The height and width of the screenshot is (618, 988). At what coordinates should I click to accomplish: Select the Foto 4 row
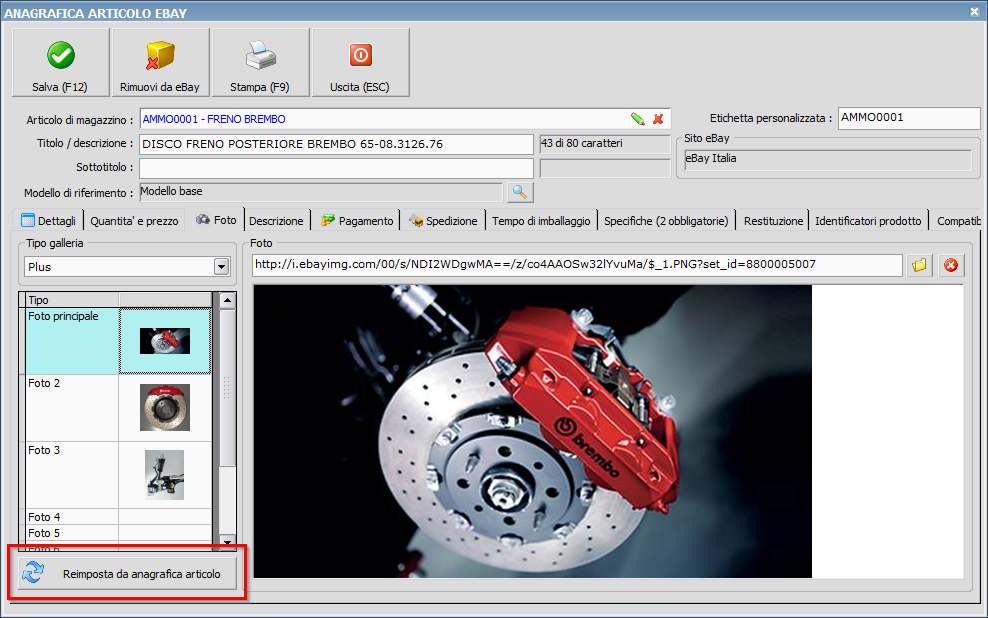click(x=118, y=517)
